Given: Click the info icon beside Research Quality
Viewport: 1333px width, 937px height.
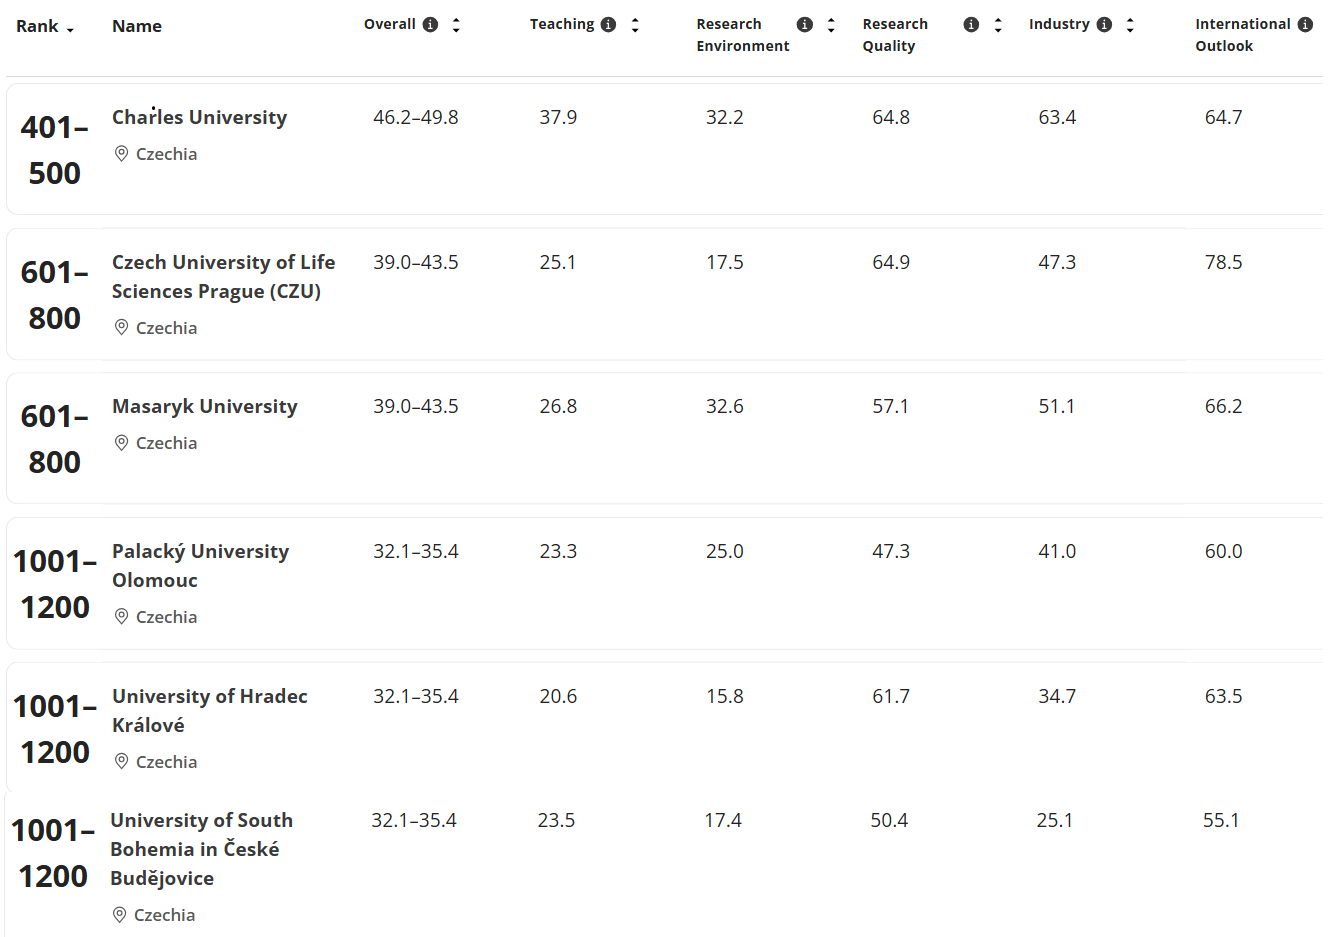Looking at the screenshot, I should click(x=969, y=24).
